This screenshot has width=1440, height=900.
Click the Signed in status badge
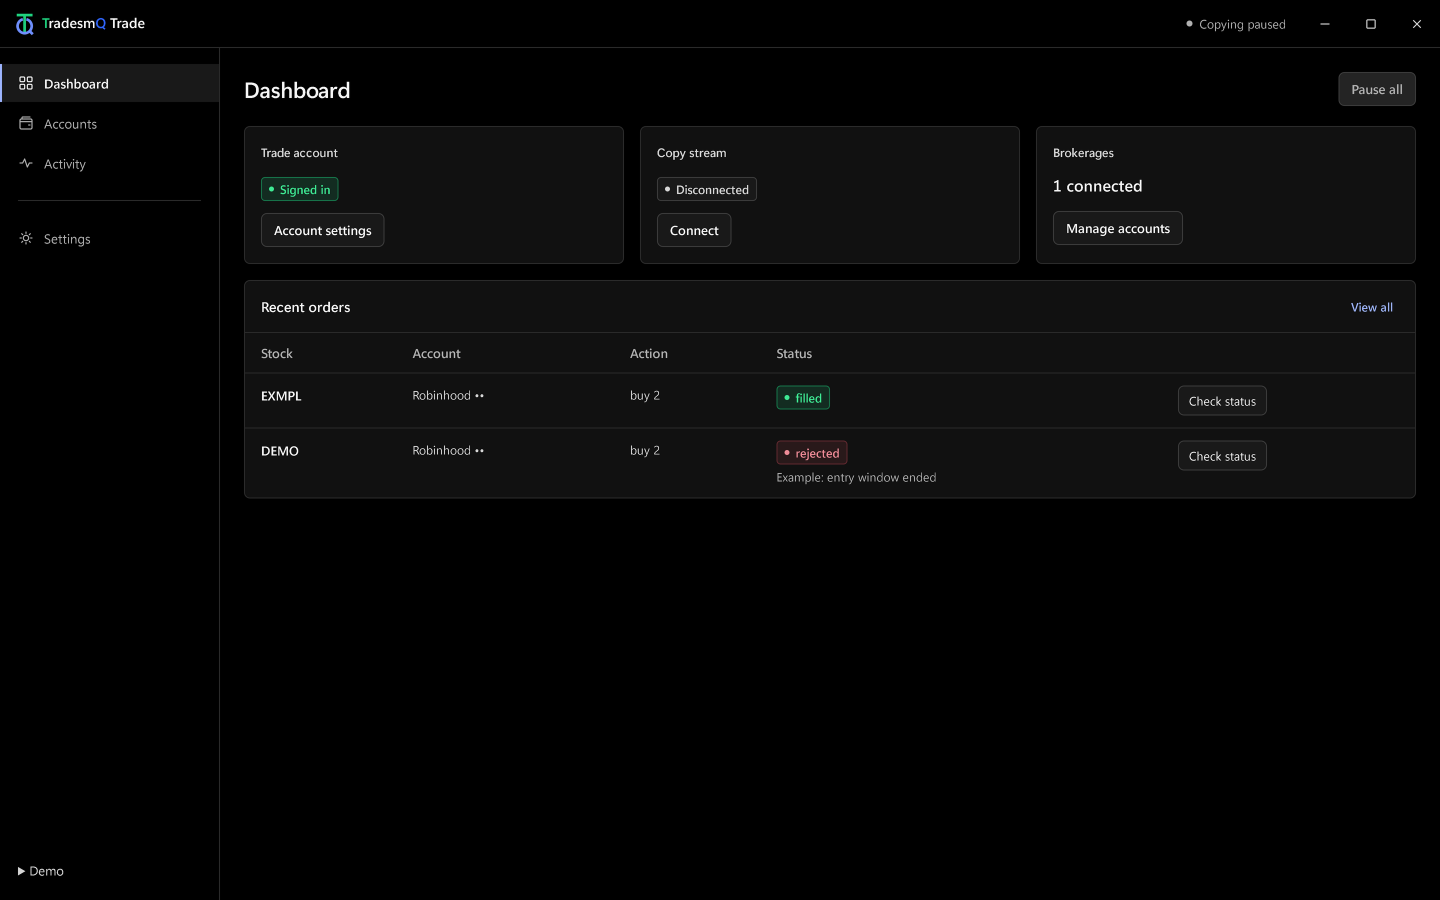[x=300, y=189]
